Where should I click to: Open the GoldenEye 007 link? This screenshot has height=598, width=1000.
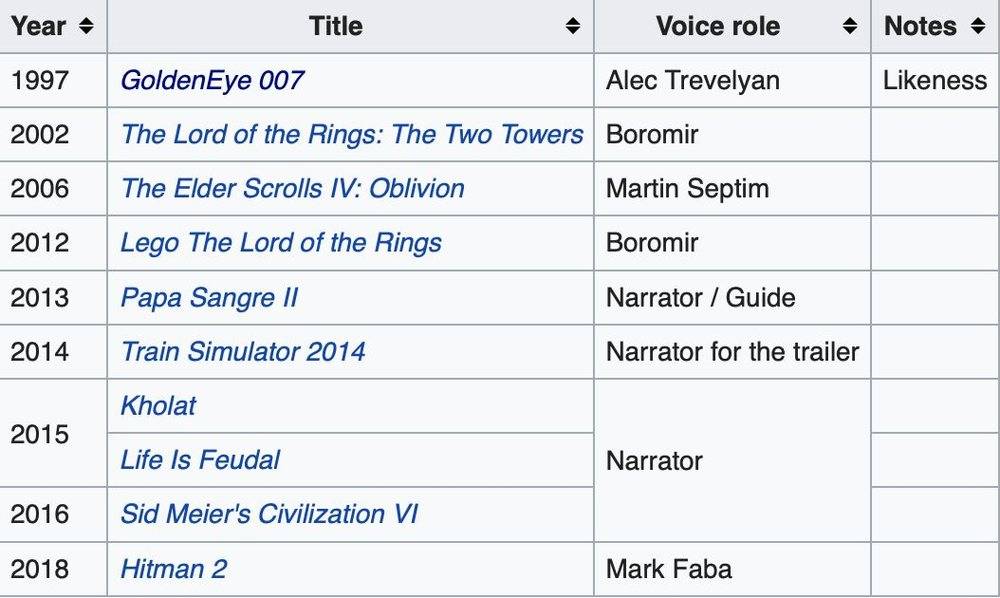click(x=212, y=80)
